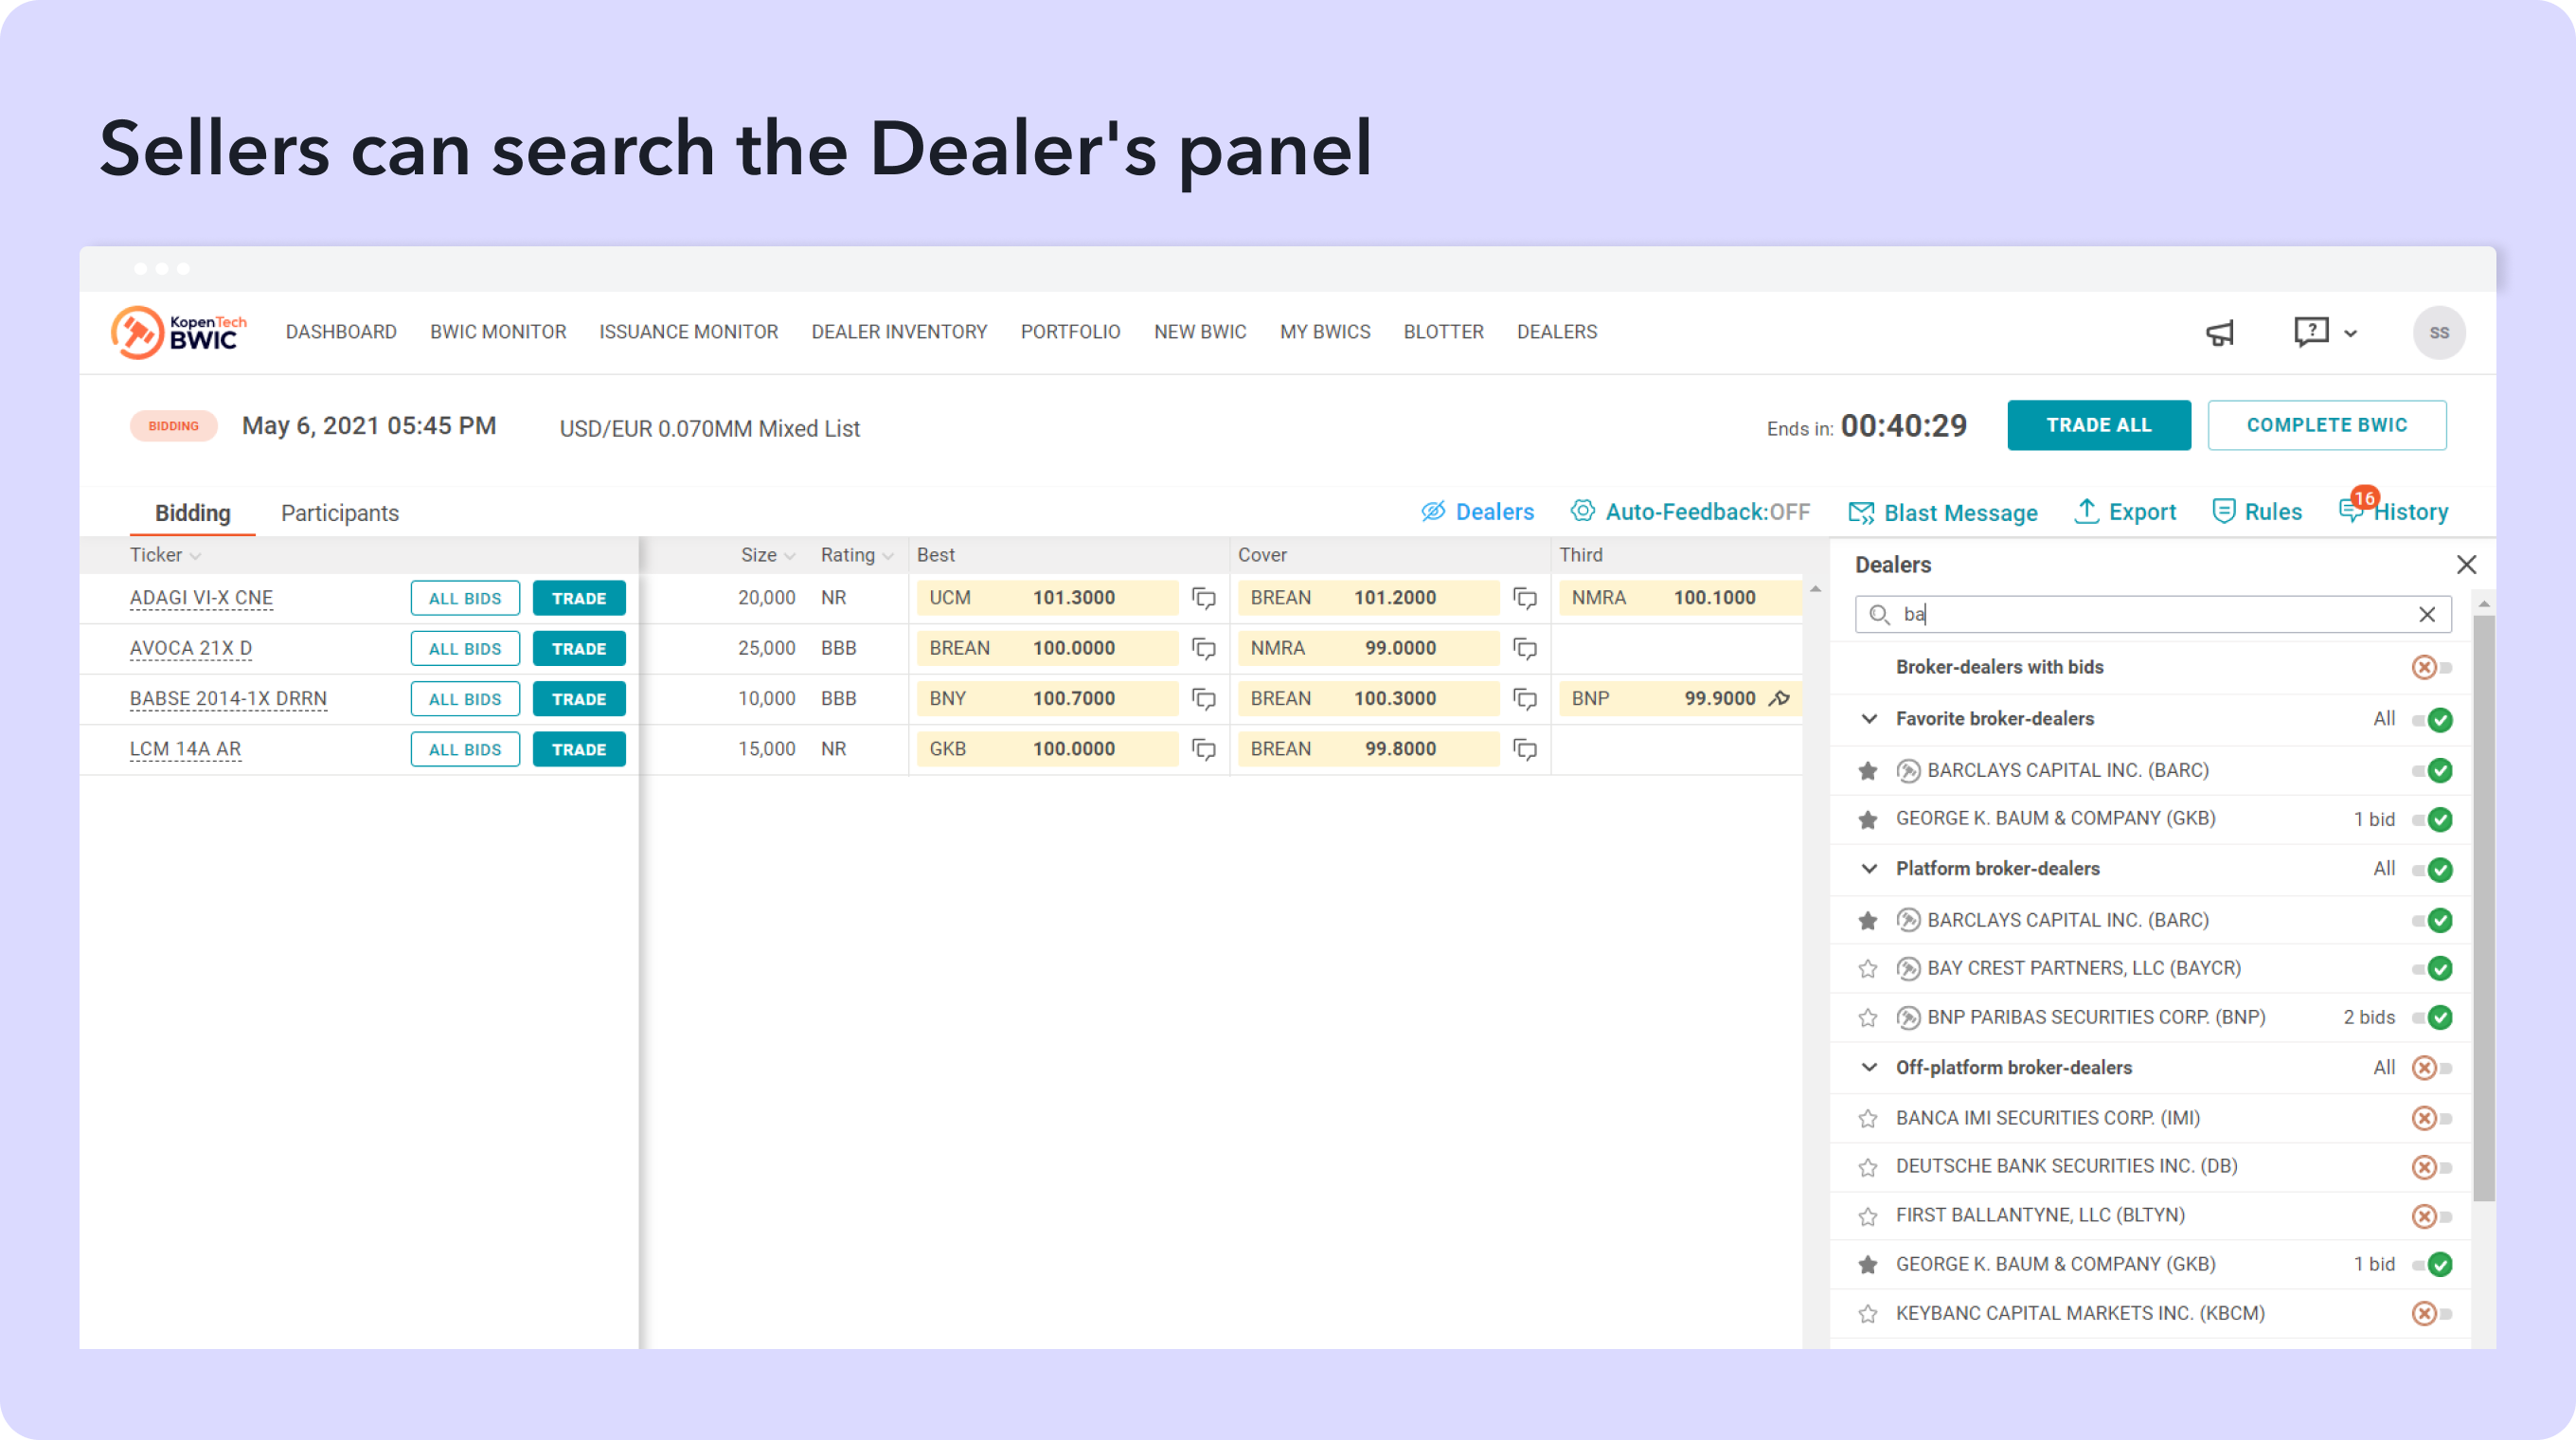Toggle all Off-platform broker-dealers
Viewport: 2576px width, 1440px height.
pos(2432,1068)
